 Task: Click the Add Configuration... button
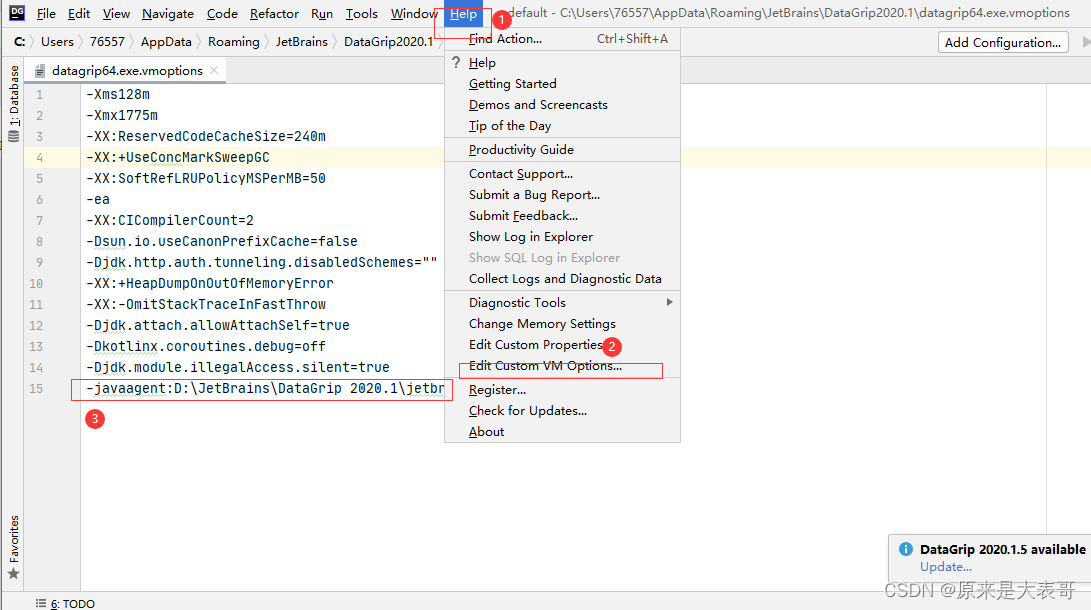click(x=1003, y=42)
